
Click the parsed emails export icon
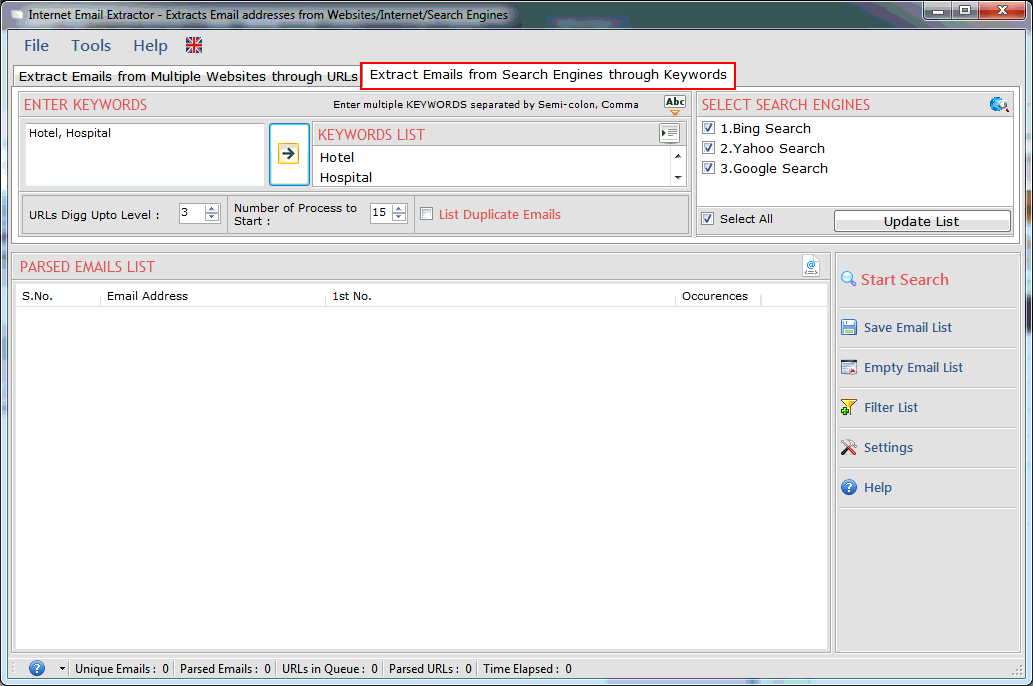pos(811,266)
